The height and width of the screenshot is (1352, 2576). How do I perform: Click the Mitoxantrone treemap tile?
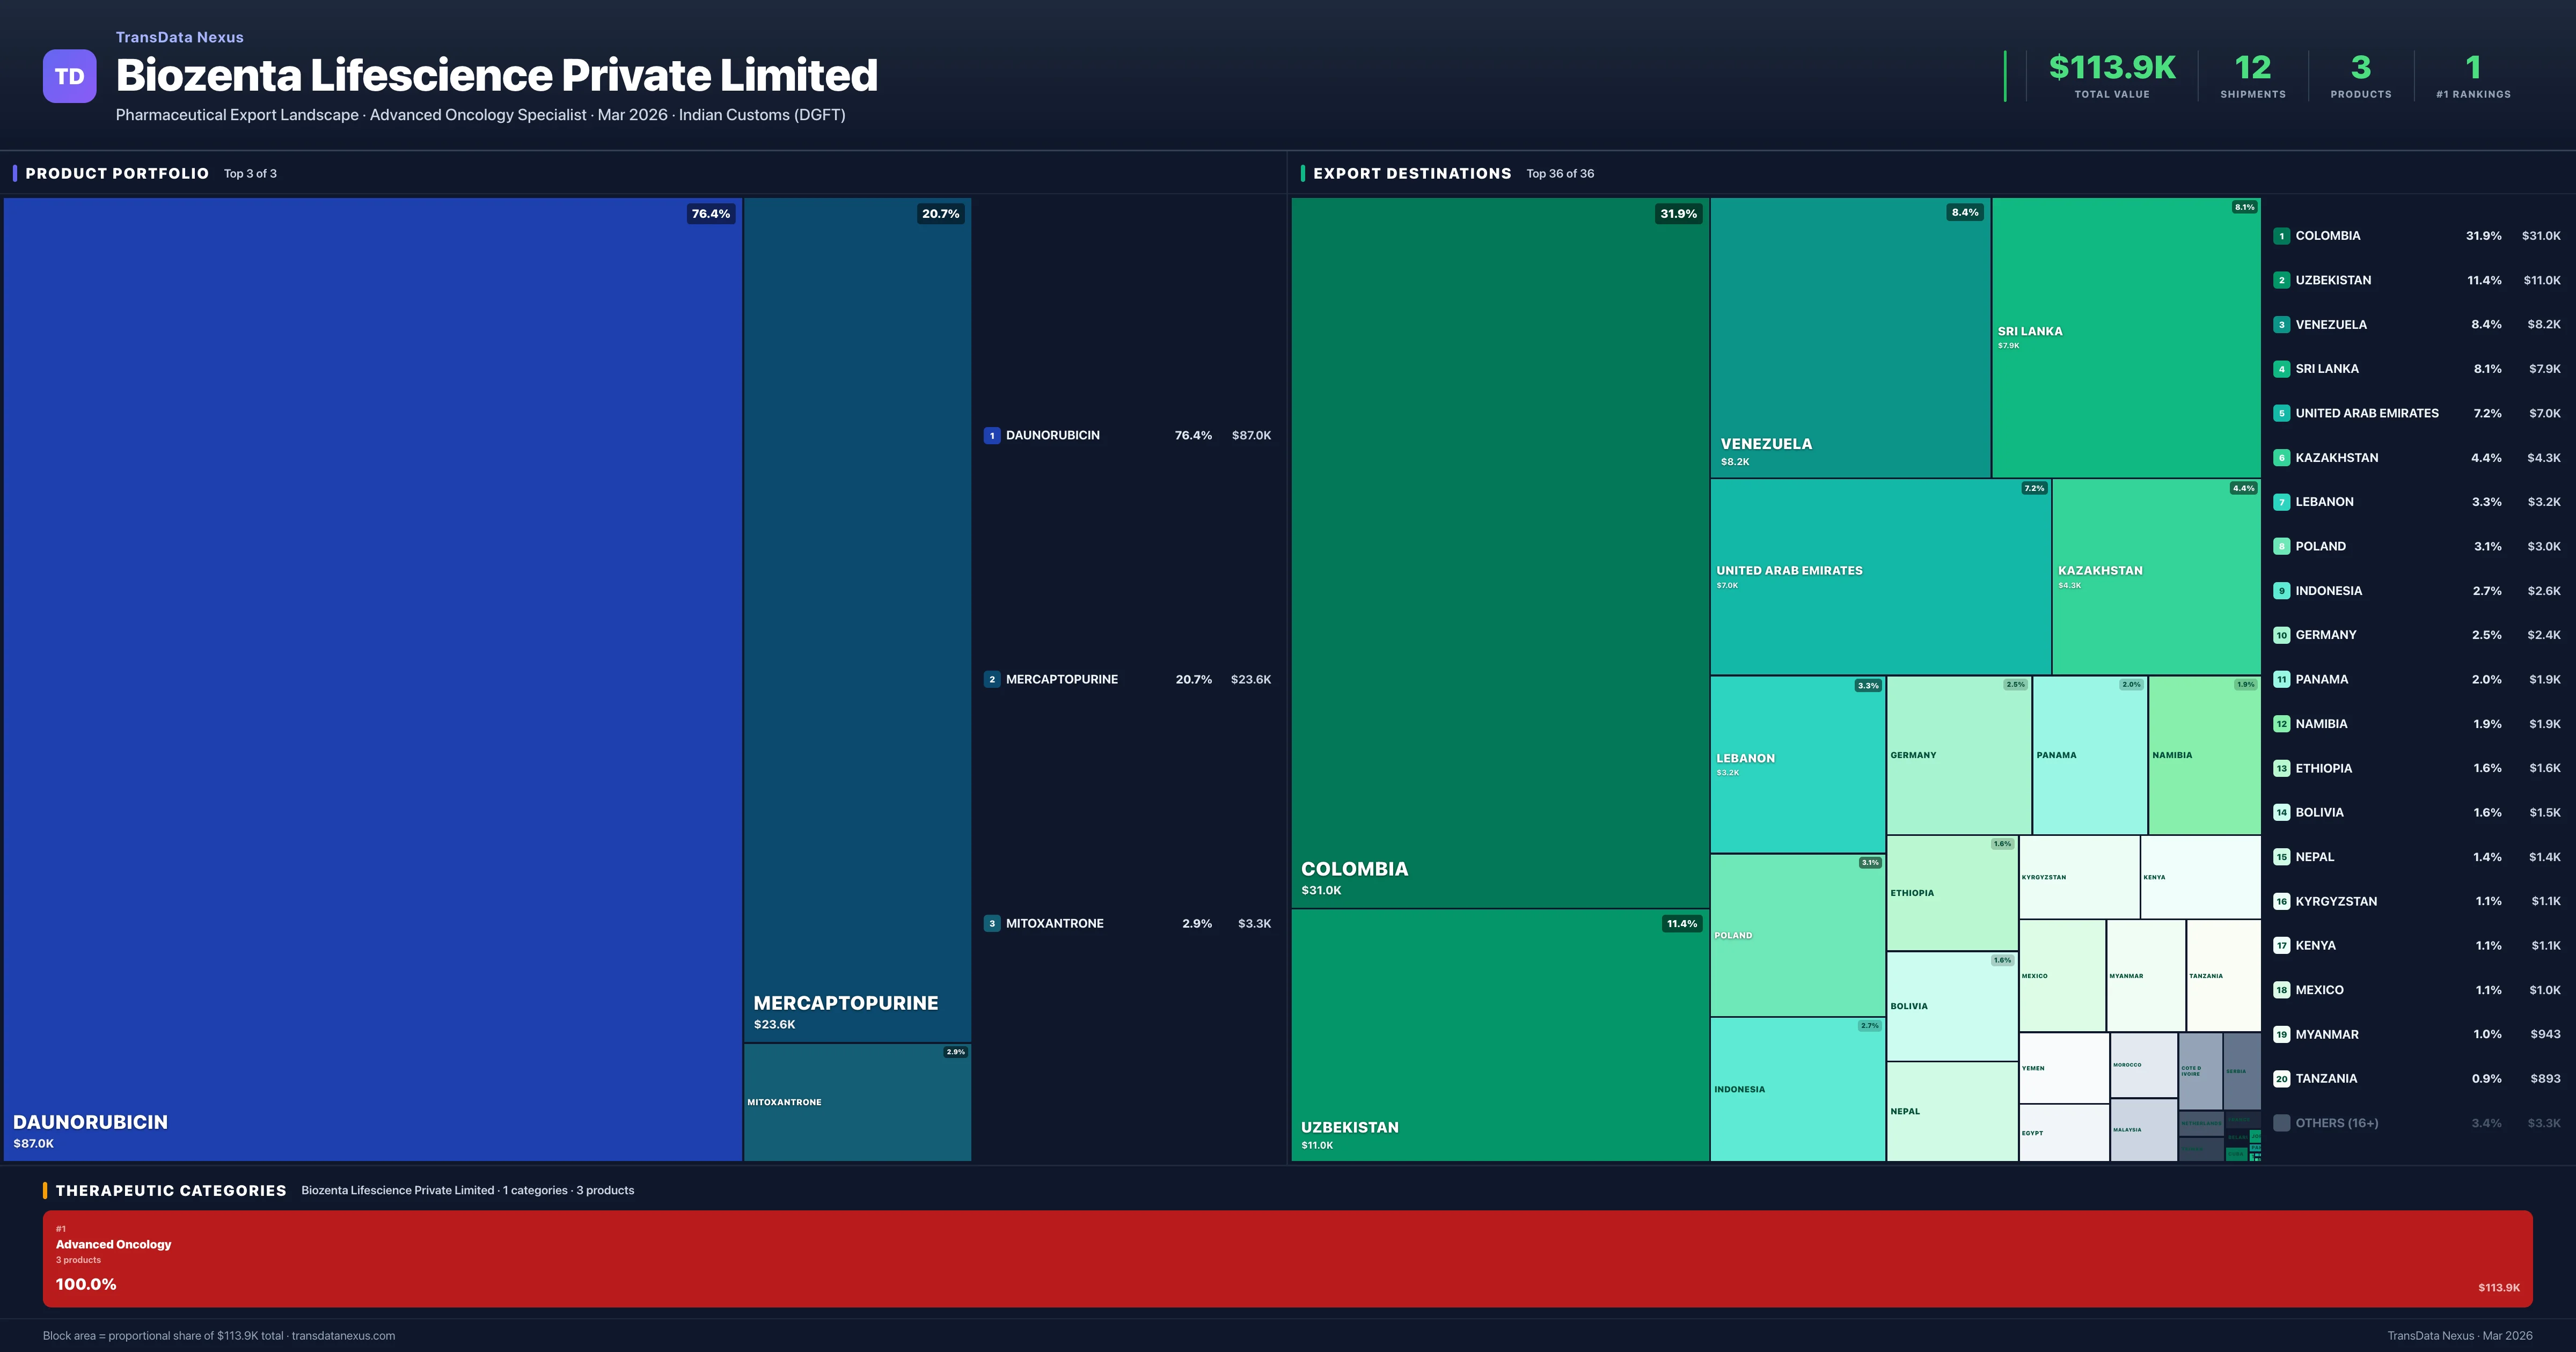pos(857,1102)
